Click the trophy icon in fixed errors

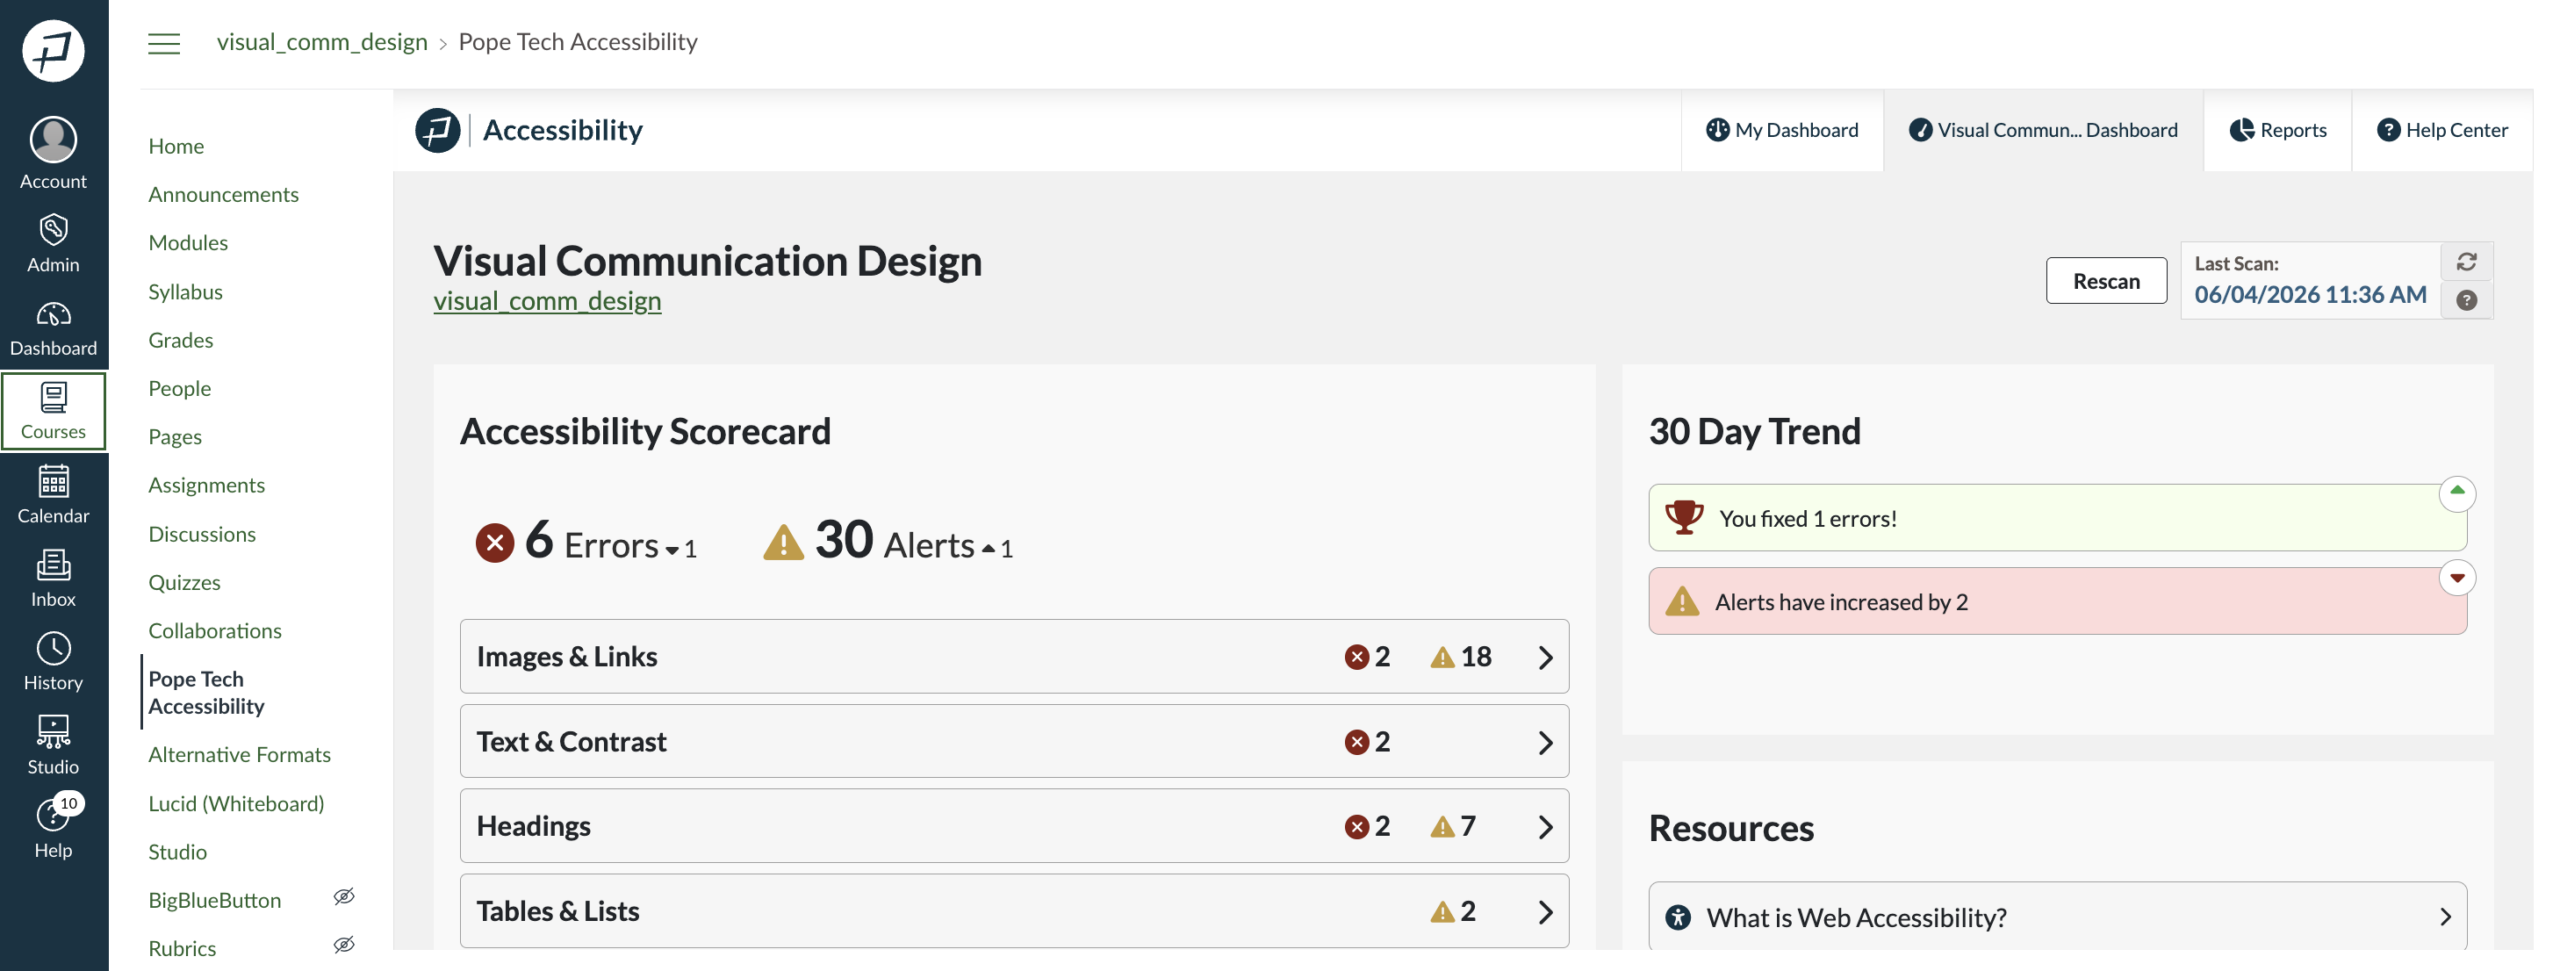pos(1684,517)
